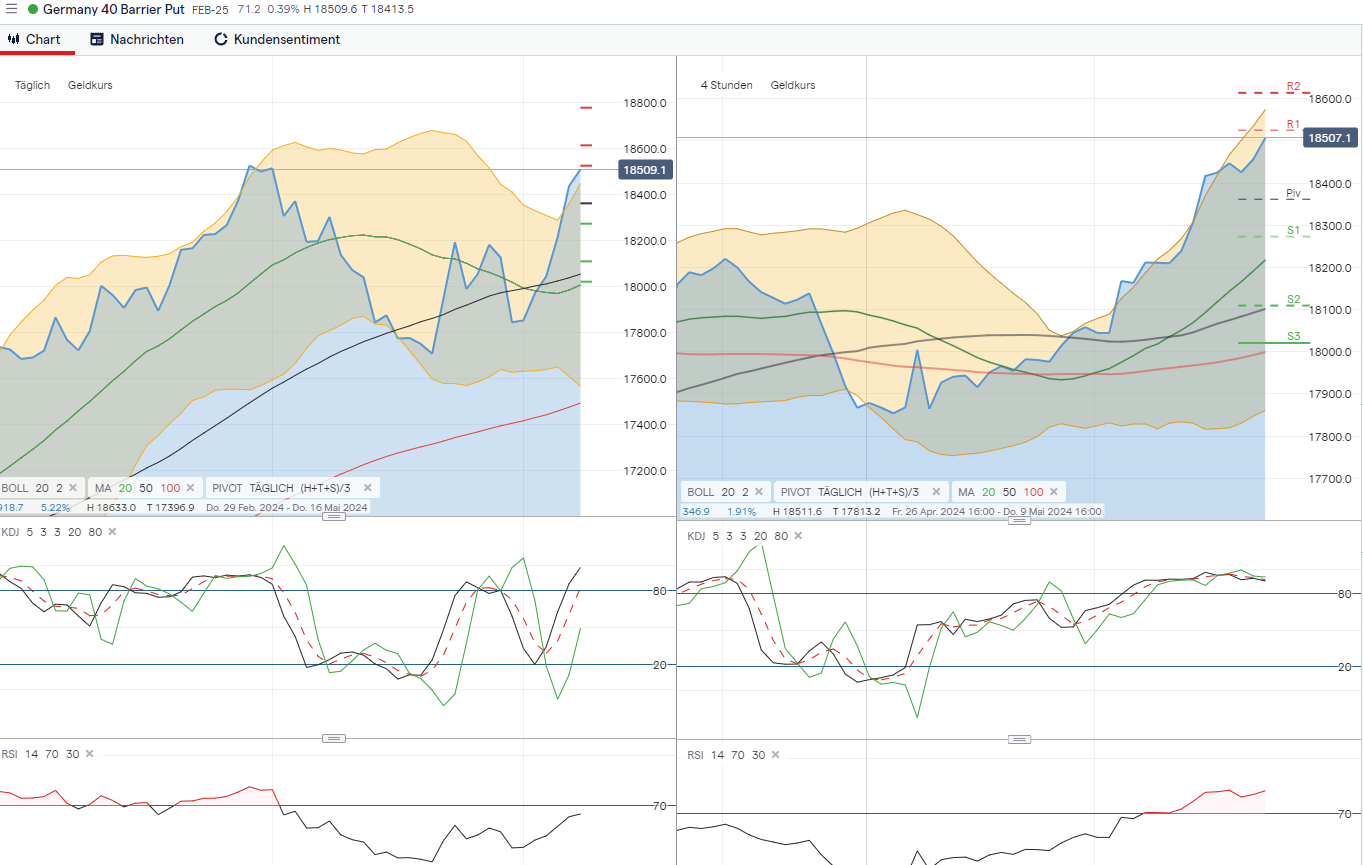
Task: Click the 18600.0 label on 4-hour price axis
Action: 1330,99
